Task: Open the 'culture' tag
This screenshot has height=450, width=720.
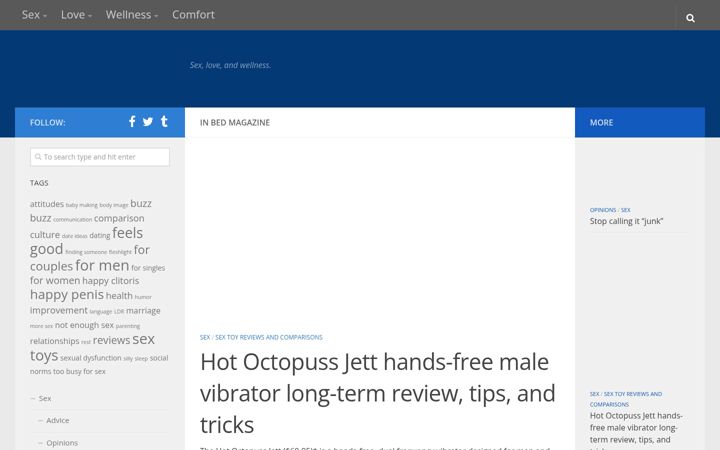Action: [x=45, y=235]
